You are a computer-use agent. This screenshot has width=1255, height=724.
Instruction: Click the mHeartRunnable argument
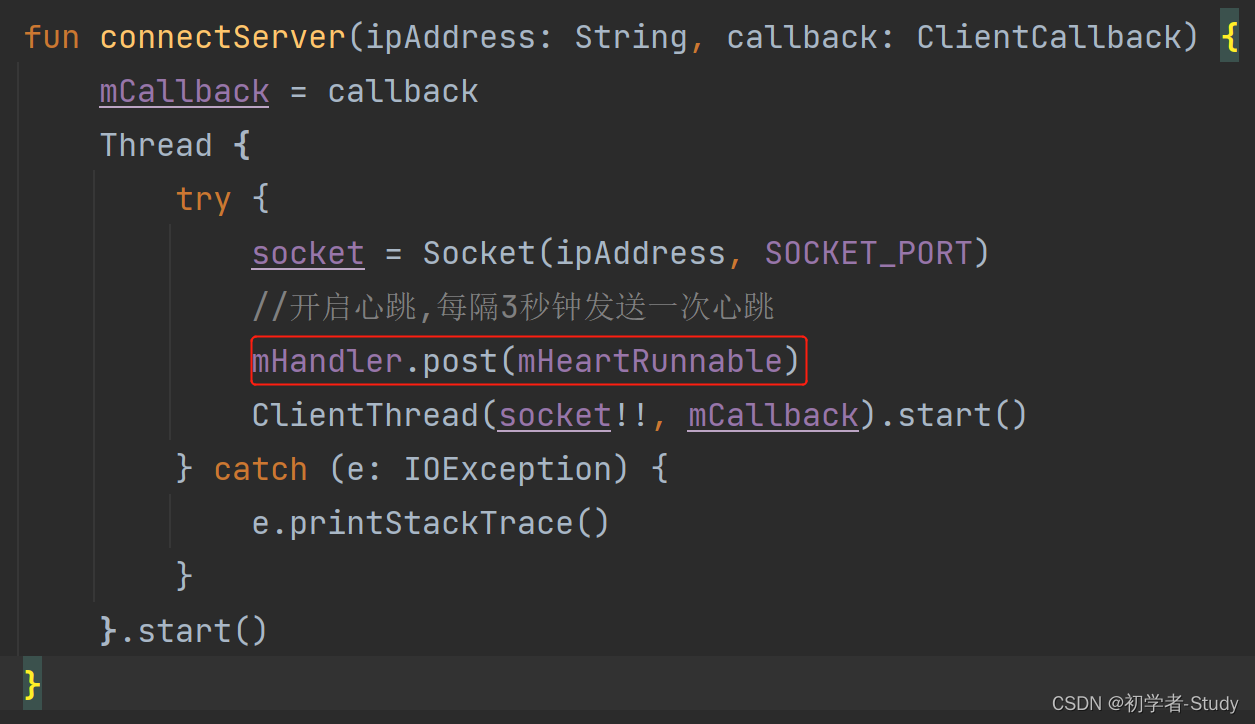click(650, 362)
